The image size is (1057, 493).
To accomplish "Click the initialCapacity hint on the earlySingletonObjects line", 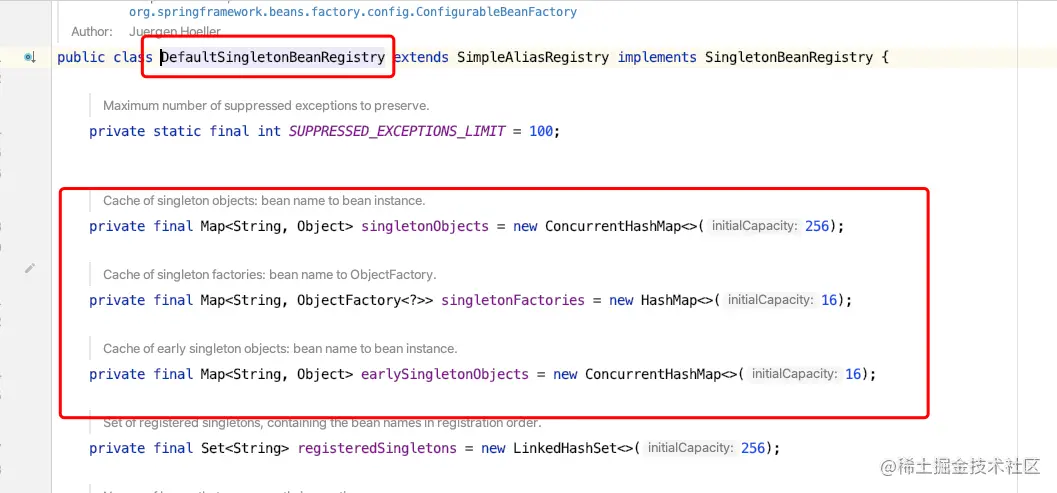I will [795, 374].
